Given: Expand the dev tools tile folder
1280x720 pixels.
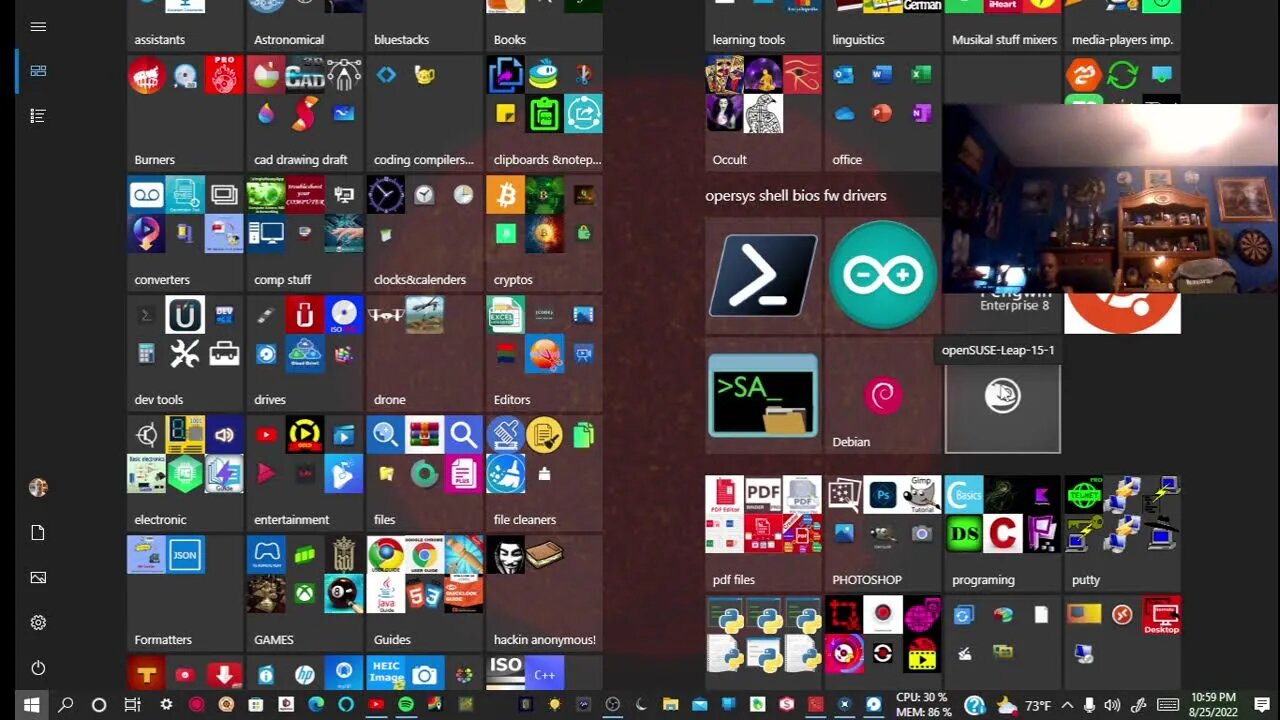Looking at the screenshot, I should 185,352.
